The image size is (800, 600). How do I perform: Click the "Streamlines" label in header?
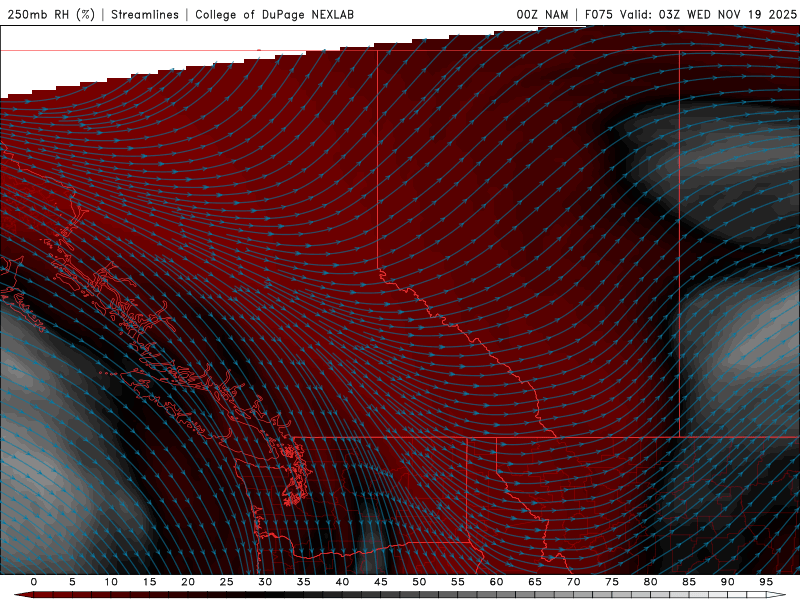coord(145,14)
